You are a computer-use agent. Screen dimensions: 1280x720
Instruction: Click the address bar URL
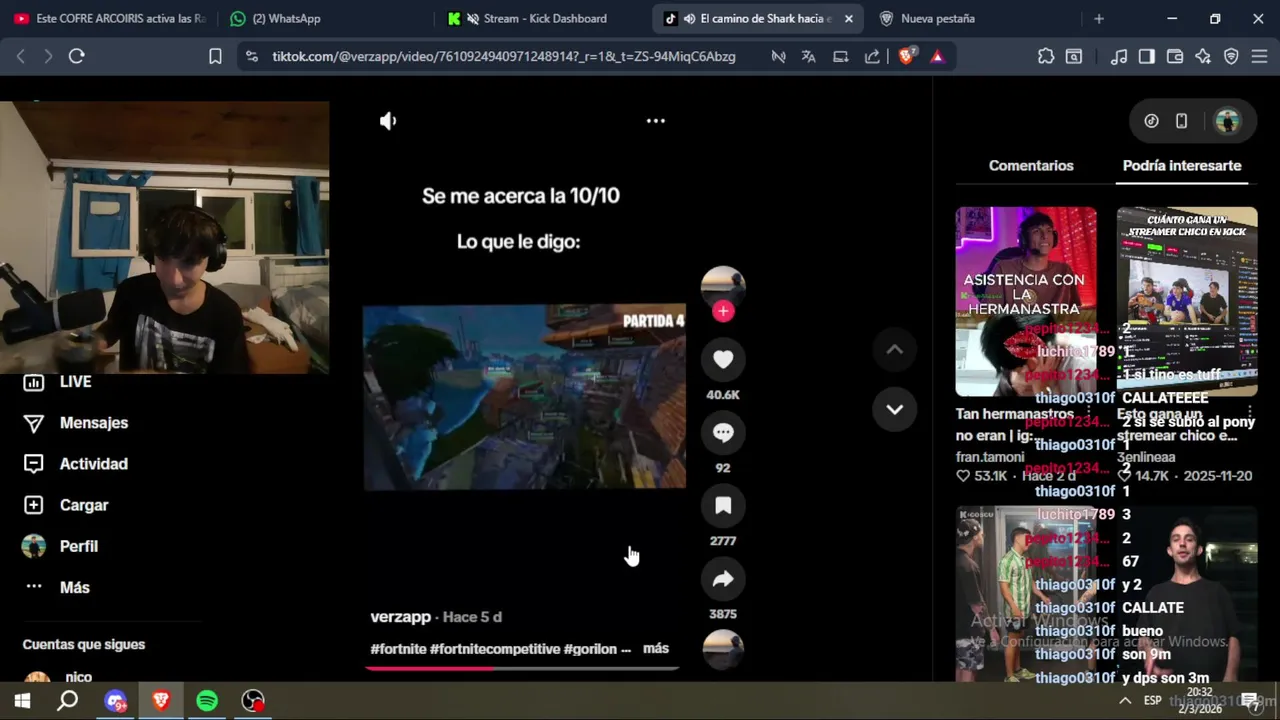click(x=504, y=57)
